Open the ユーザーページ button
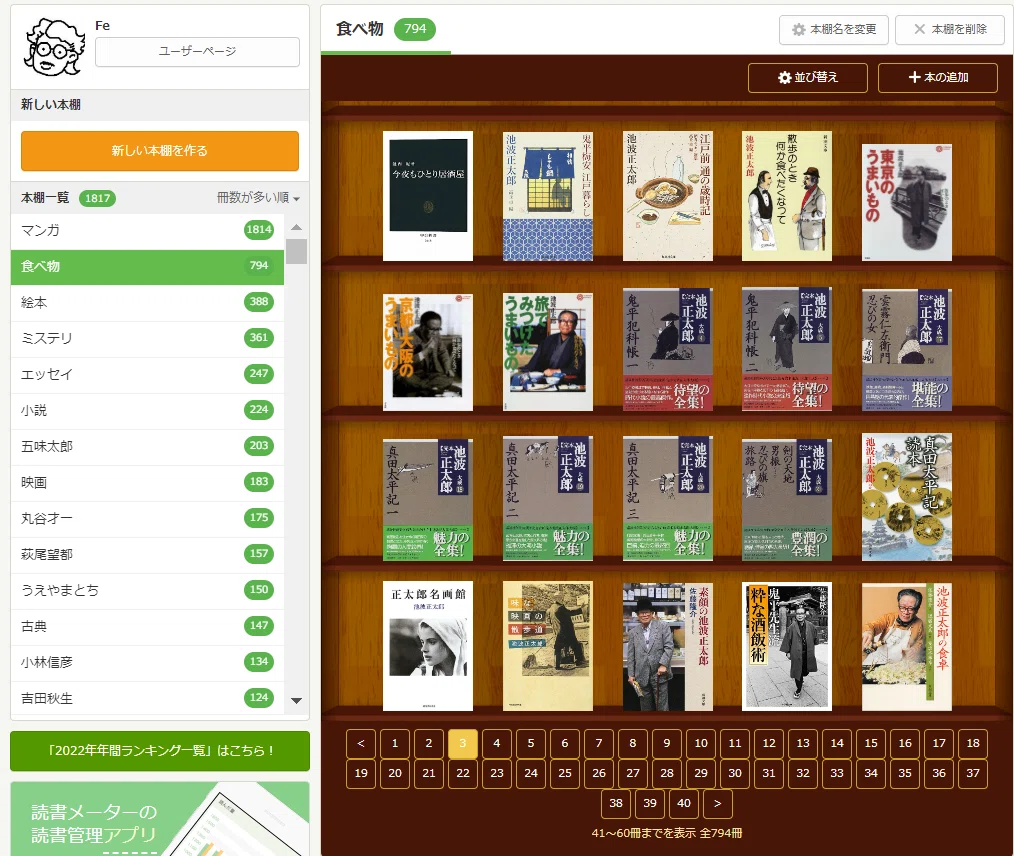This screenshot has height=856, width=1014. [197, 52]
